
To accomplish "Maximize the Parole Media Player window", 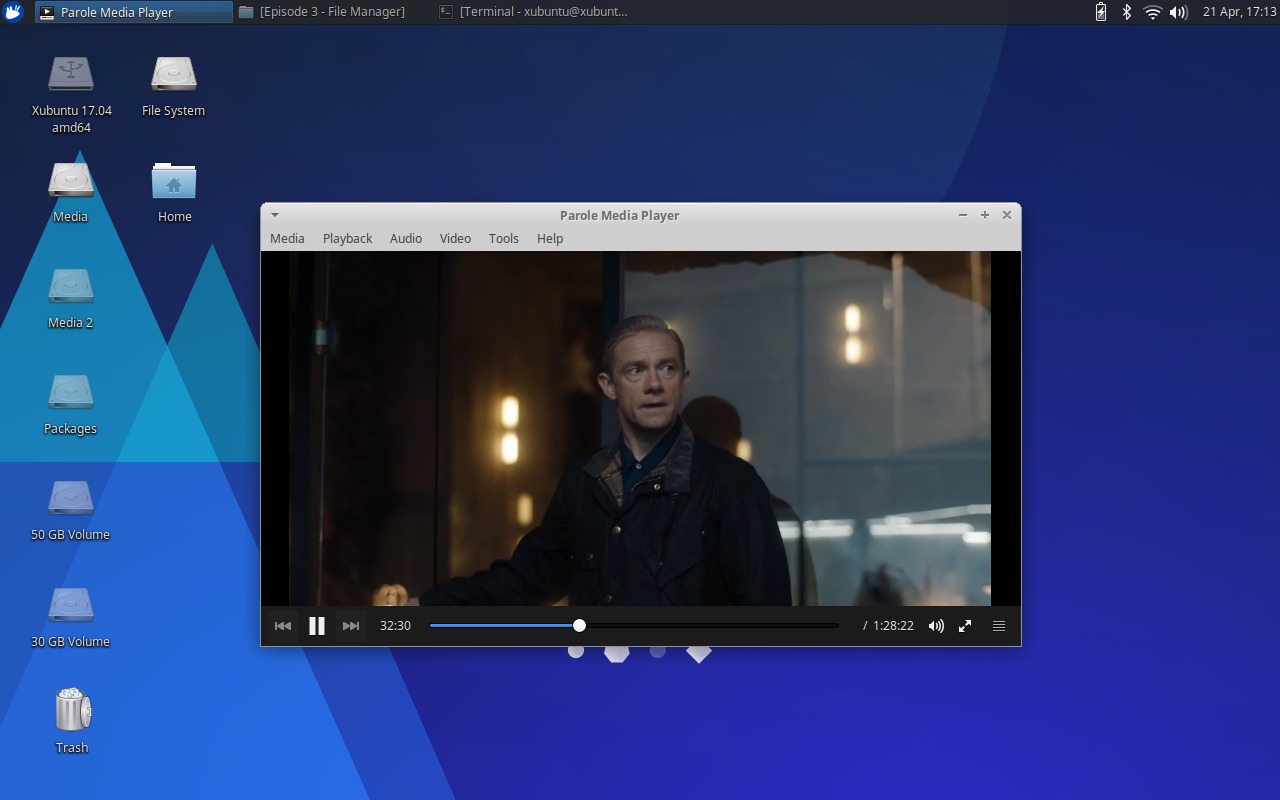I will pos(985,215).
